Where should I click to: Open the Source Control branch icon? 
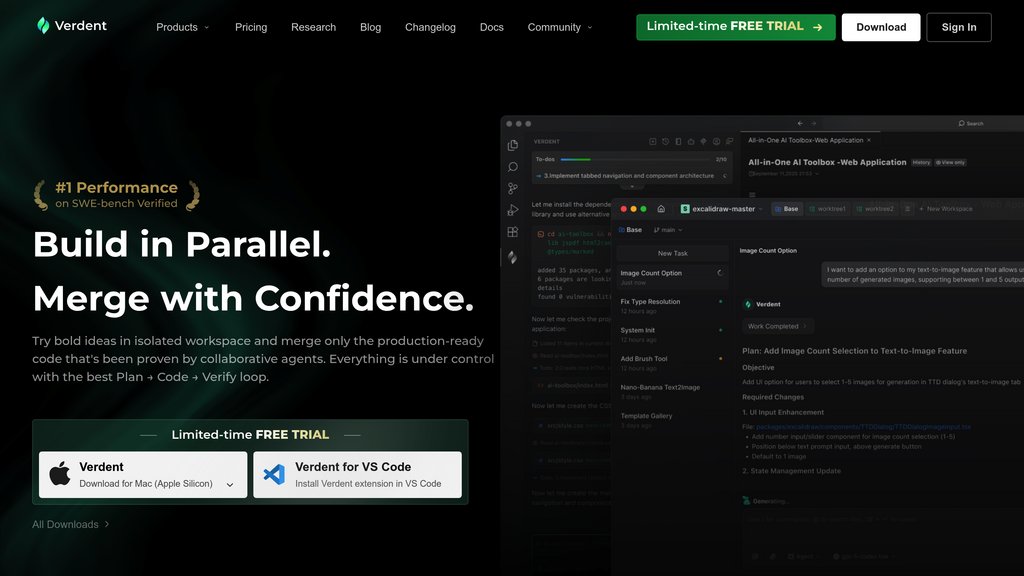(x=513, y=188)
